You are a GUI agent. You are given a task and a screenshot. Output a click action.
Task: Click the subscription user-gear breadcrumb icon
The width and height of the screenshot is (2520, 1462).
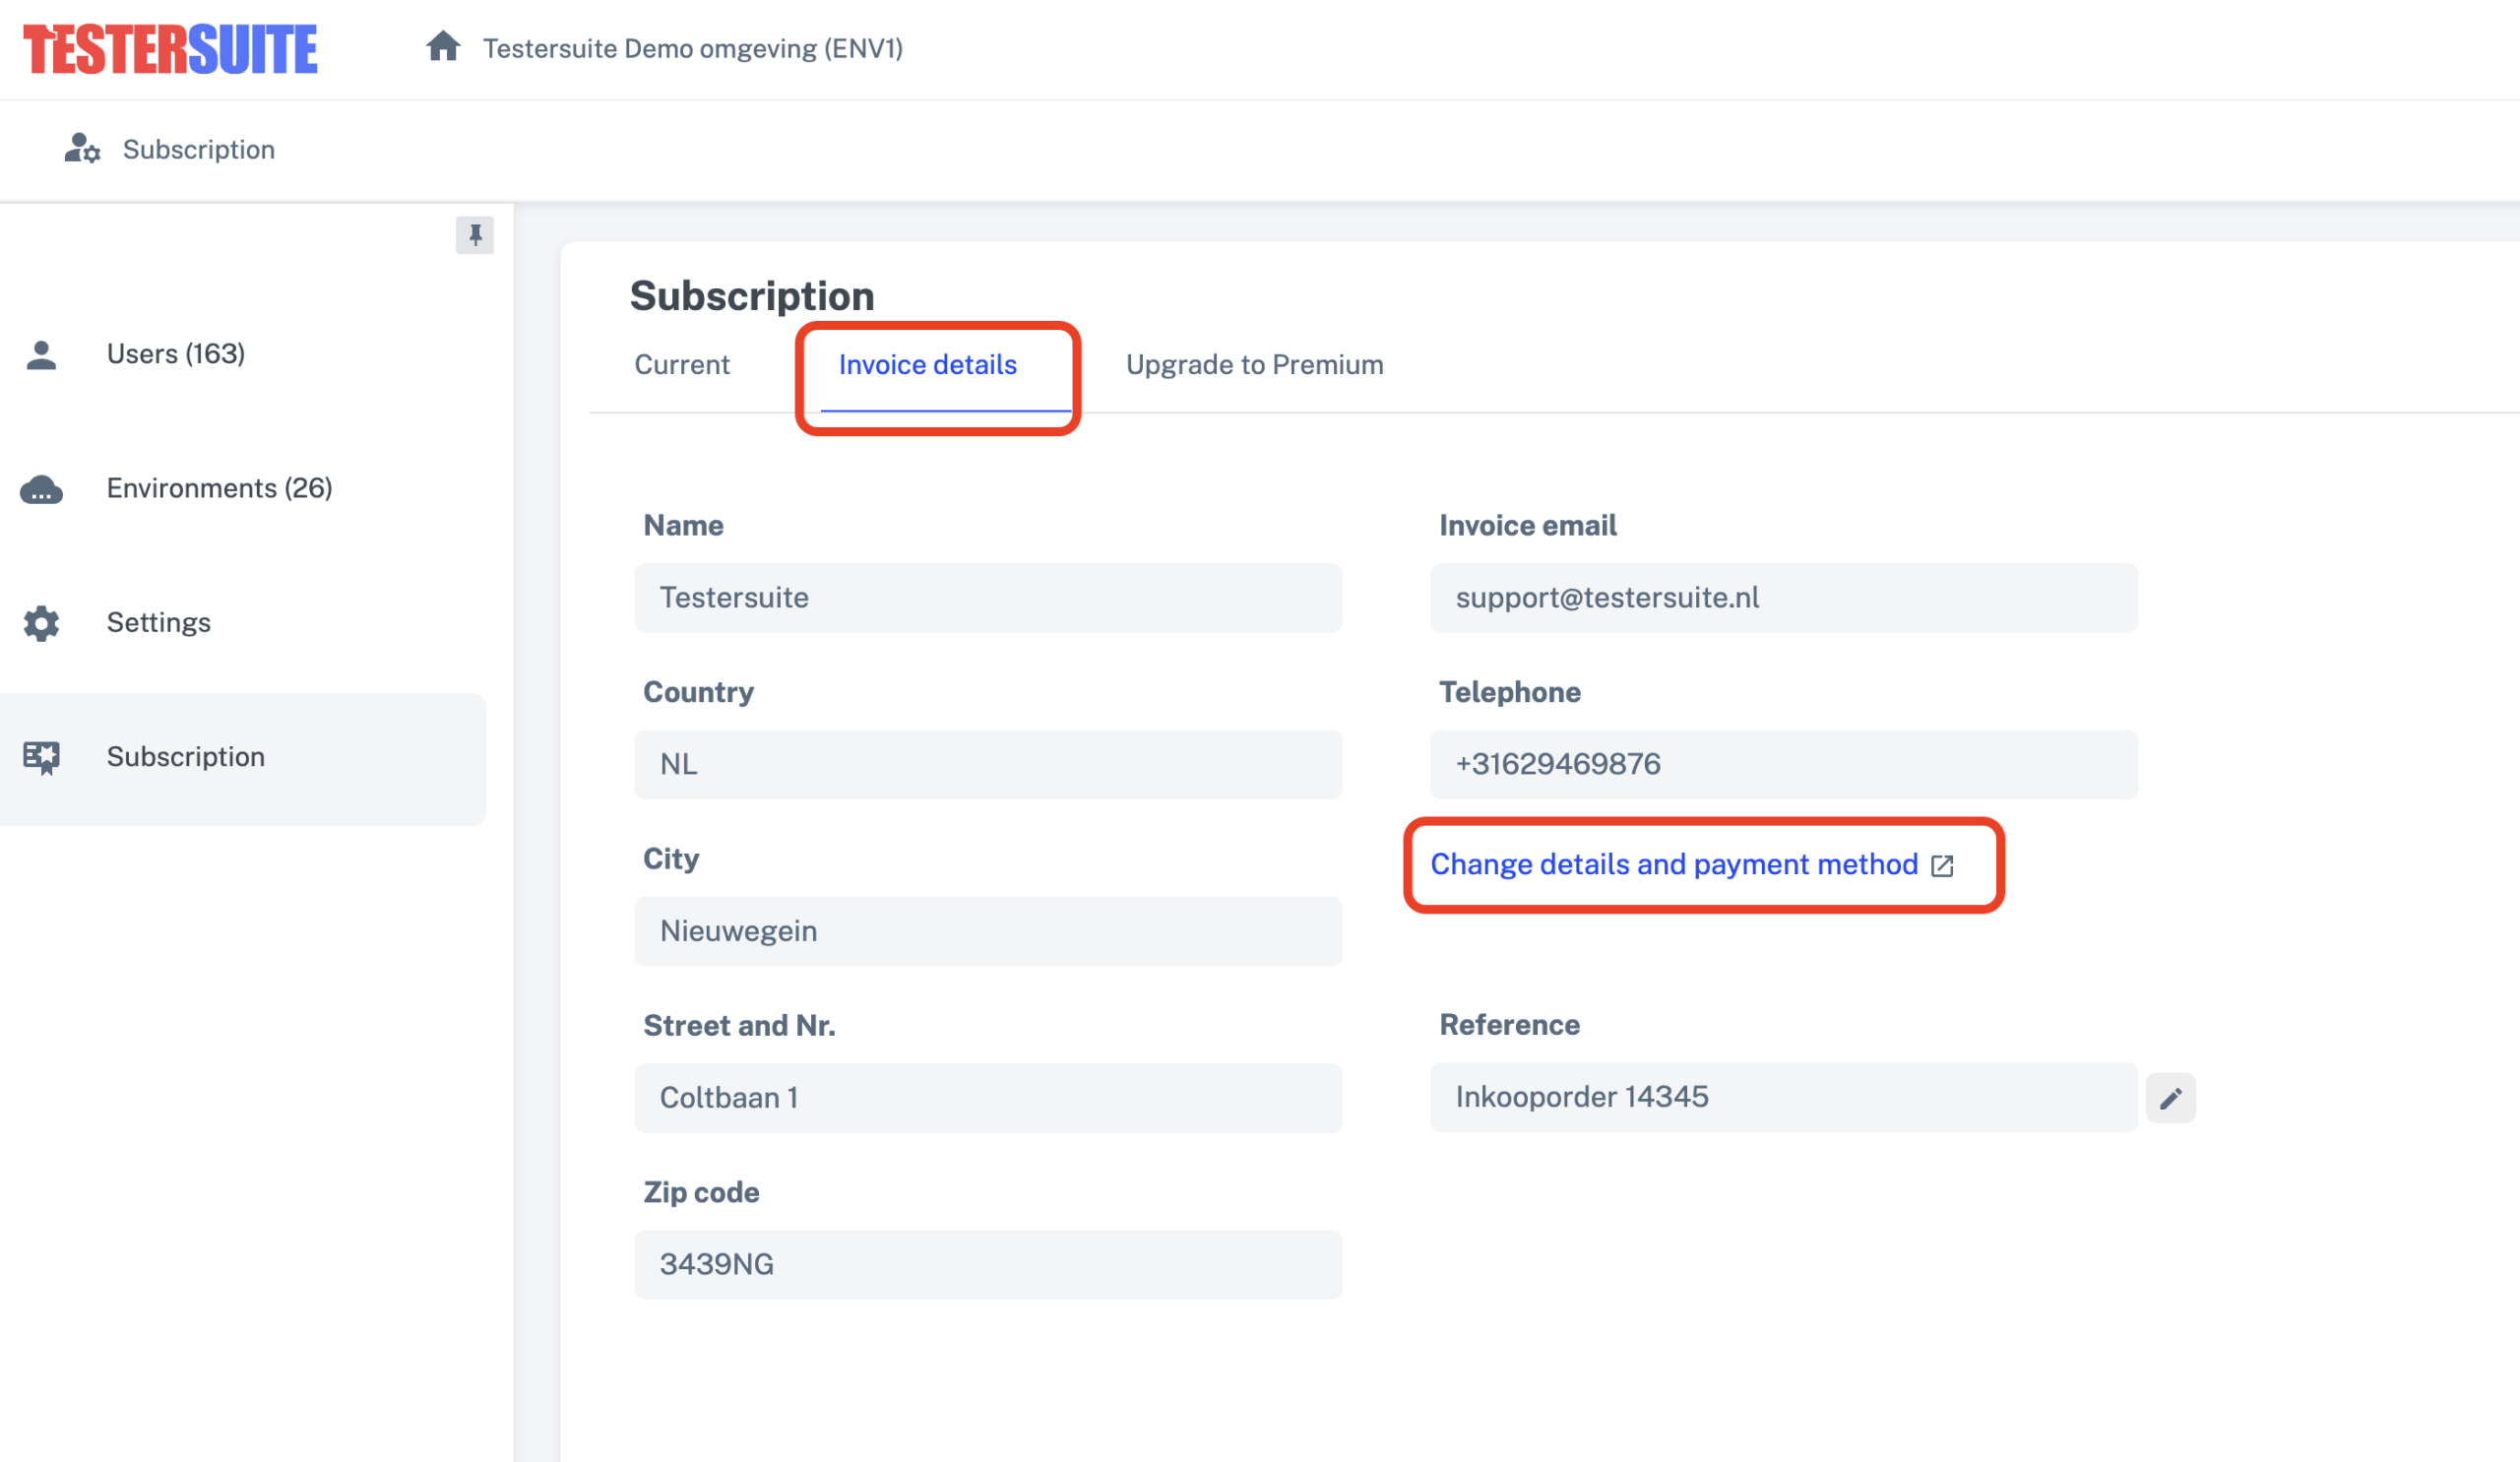click(82, 149)
